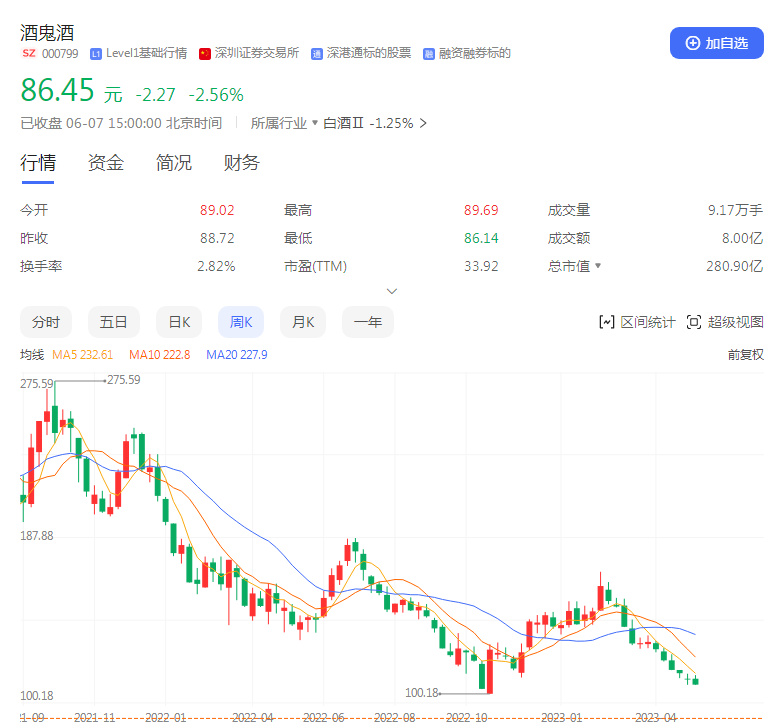Viewport: 773px width, 728px height.
Task: Open the 所属行业 dropdown arrow
Action: coord(315,123)
